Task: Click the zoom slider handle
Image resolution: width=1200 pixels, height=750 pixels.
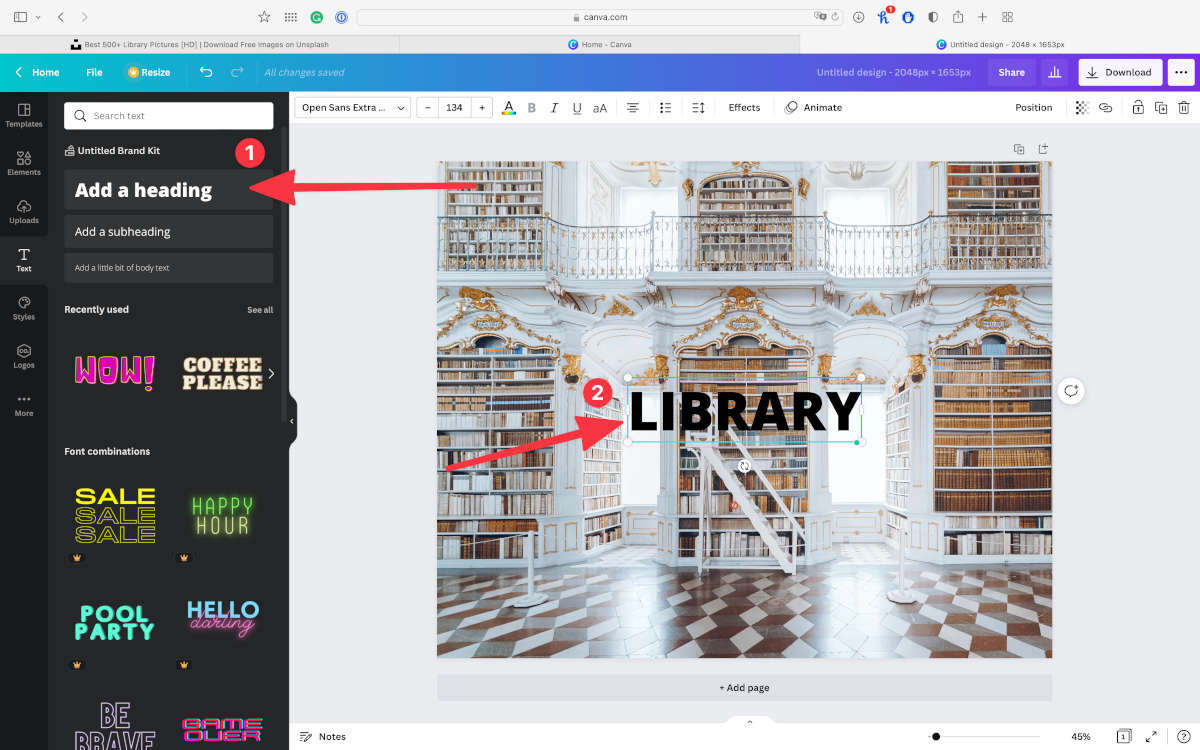Action: click(x=935, y=737)
